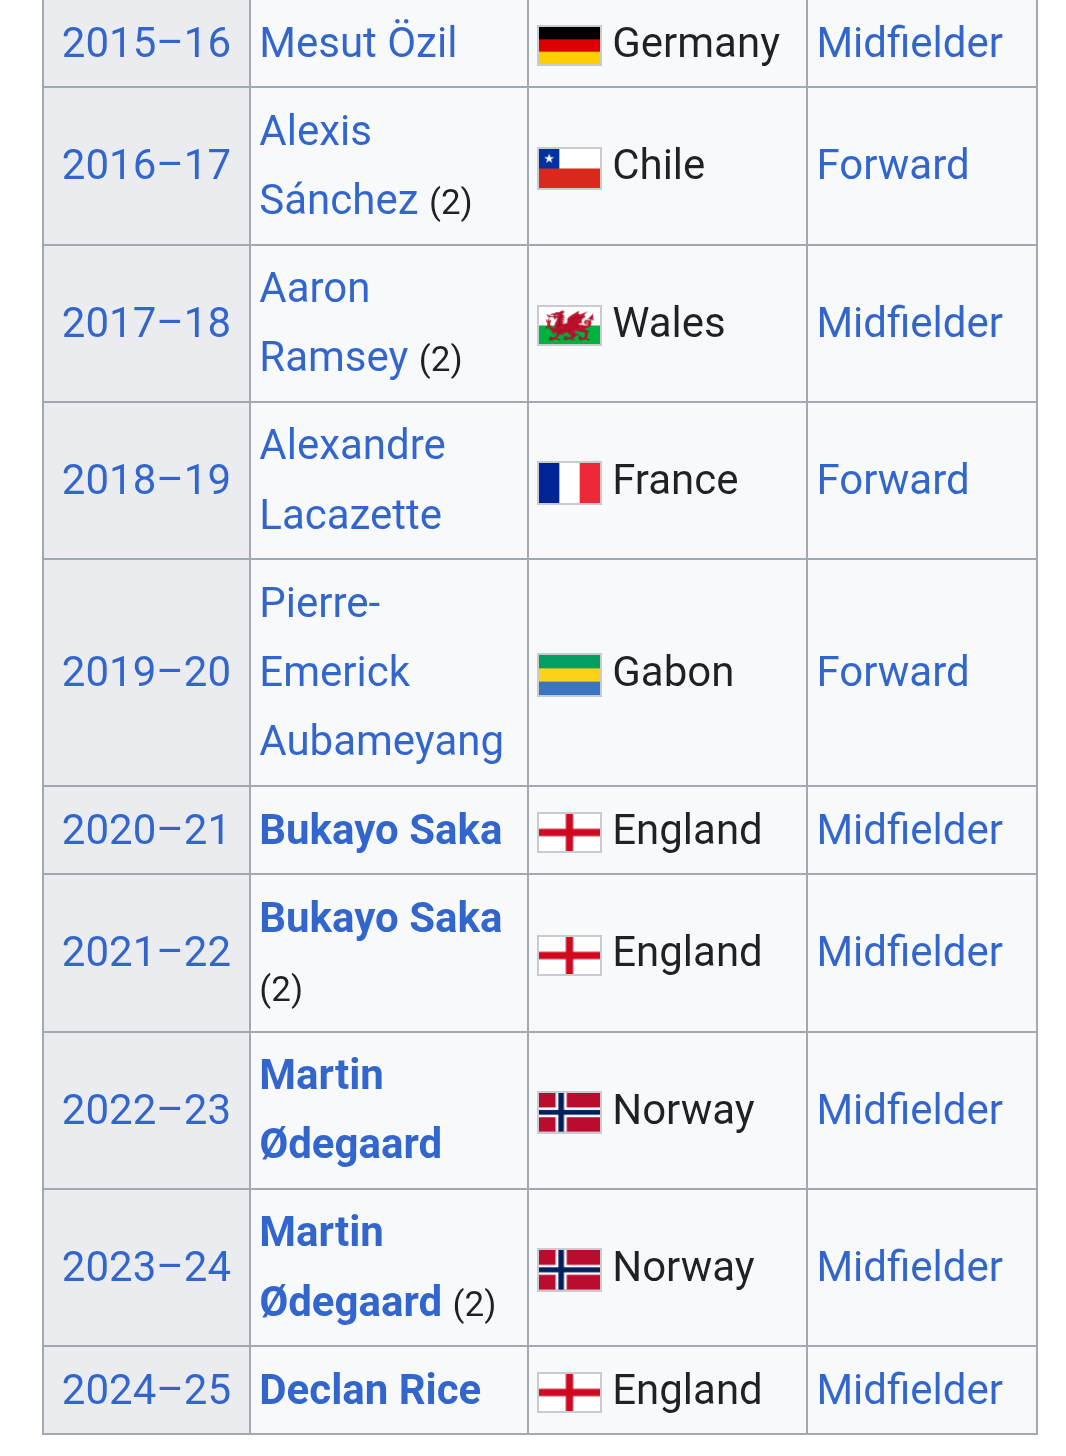Click the England flag in the 2020–21 row
1066x1456 pixels.
click(569, 832)
